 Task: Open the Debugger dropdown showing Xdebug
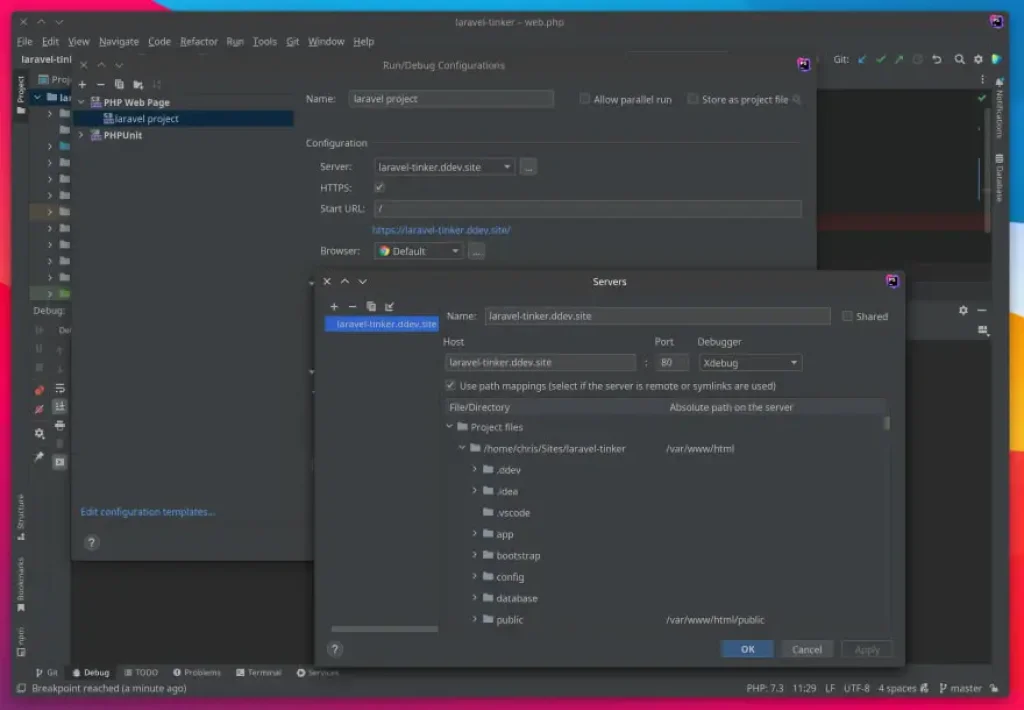pyautogui.click(x=750, y=362)
